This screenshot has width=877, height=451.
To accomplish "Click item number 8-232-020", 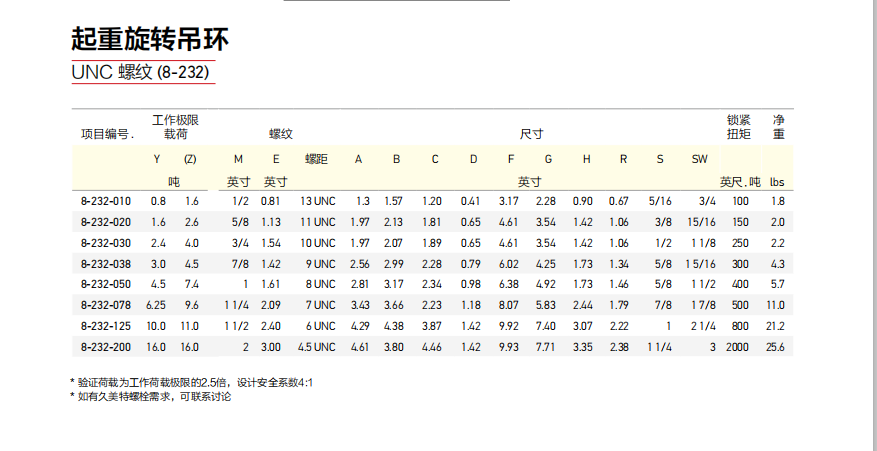I will 106,222.
